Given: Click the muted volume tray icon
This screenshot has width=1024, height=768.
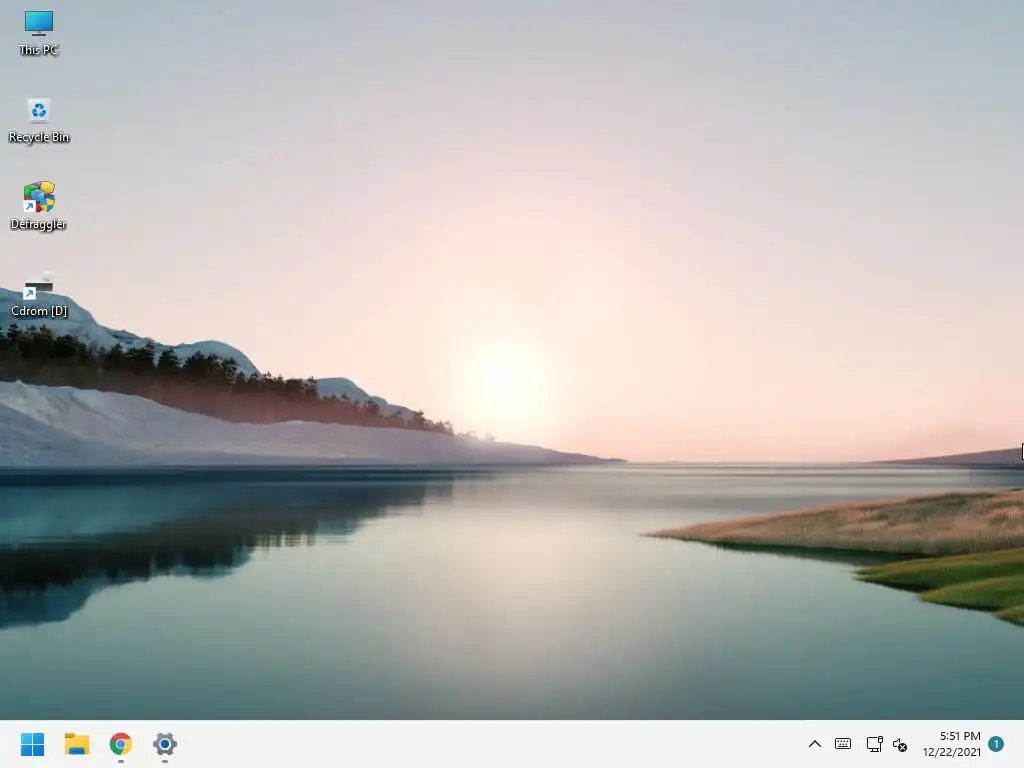Looking at the screenshot, I should [x=900, y=744].
